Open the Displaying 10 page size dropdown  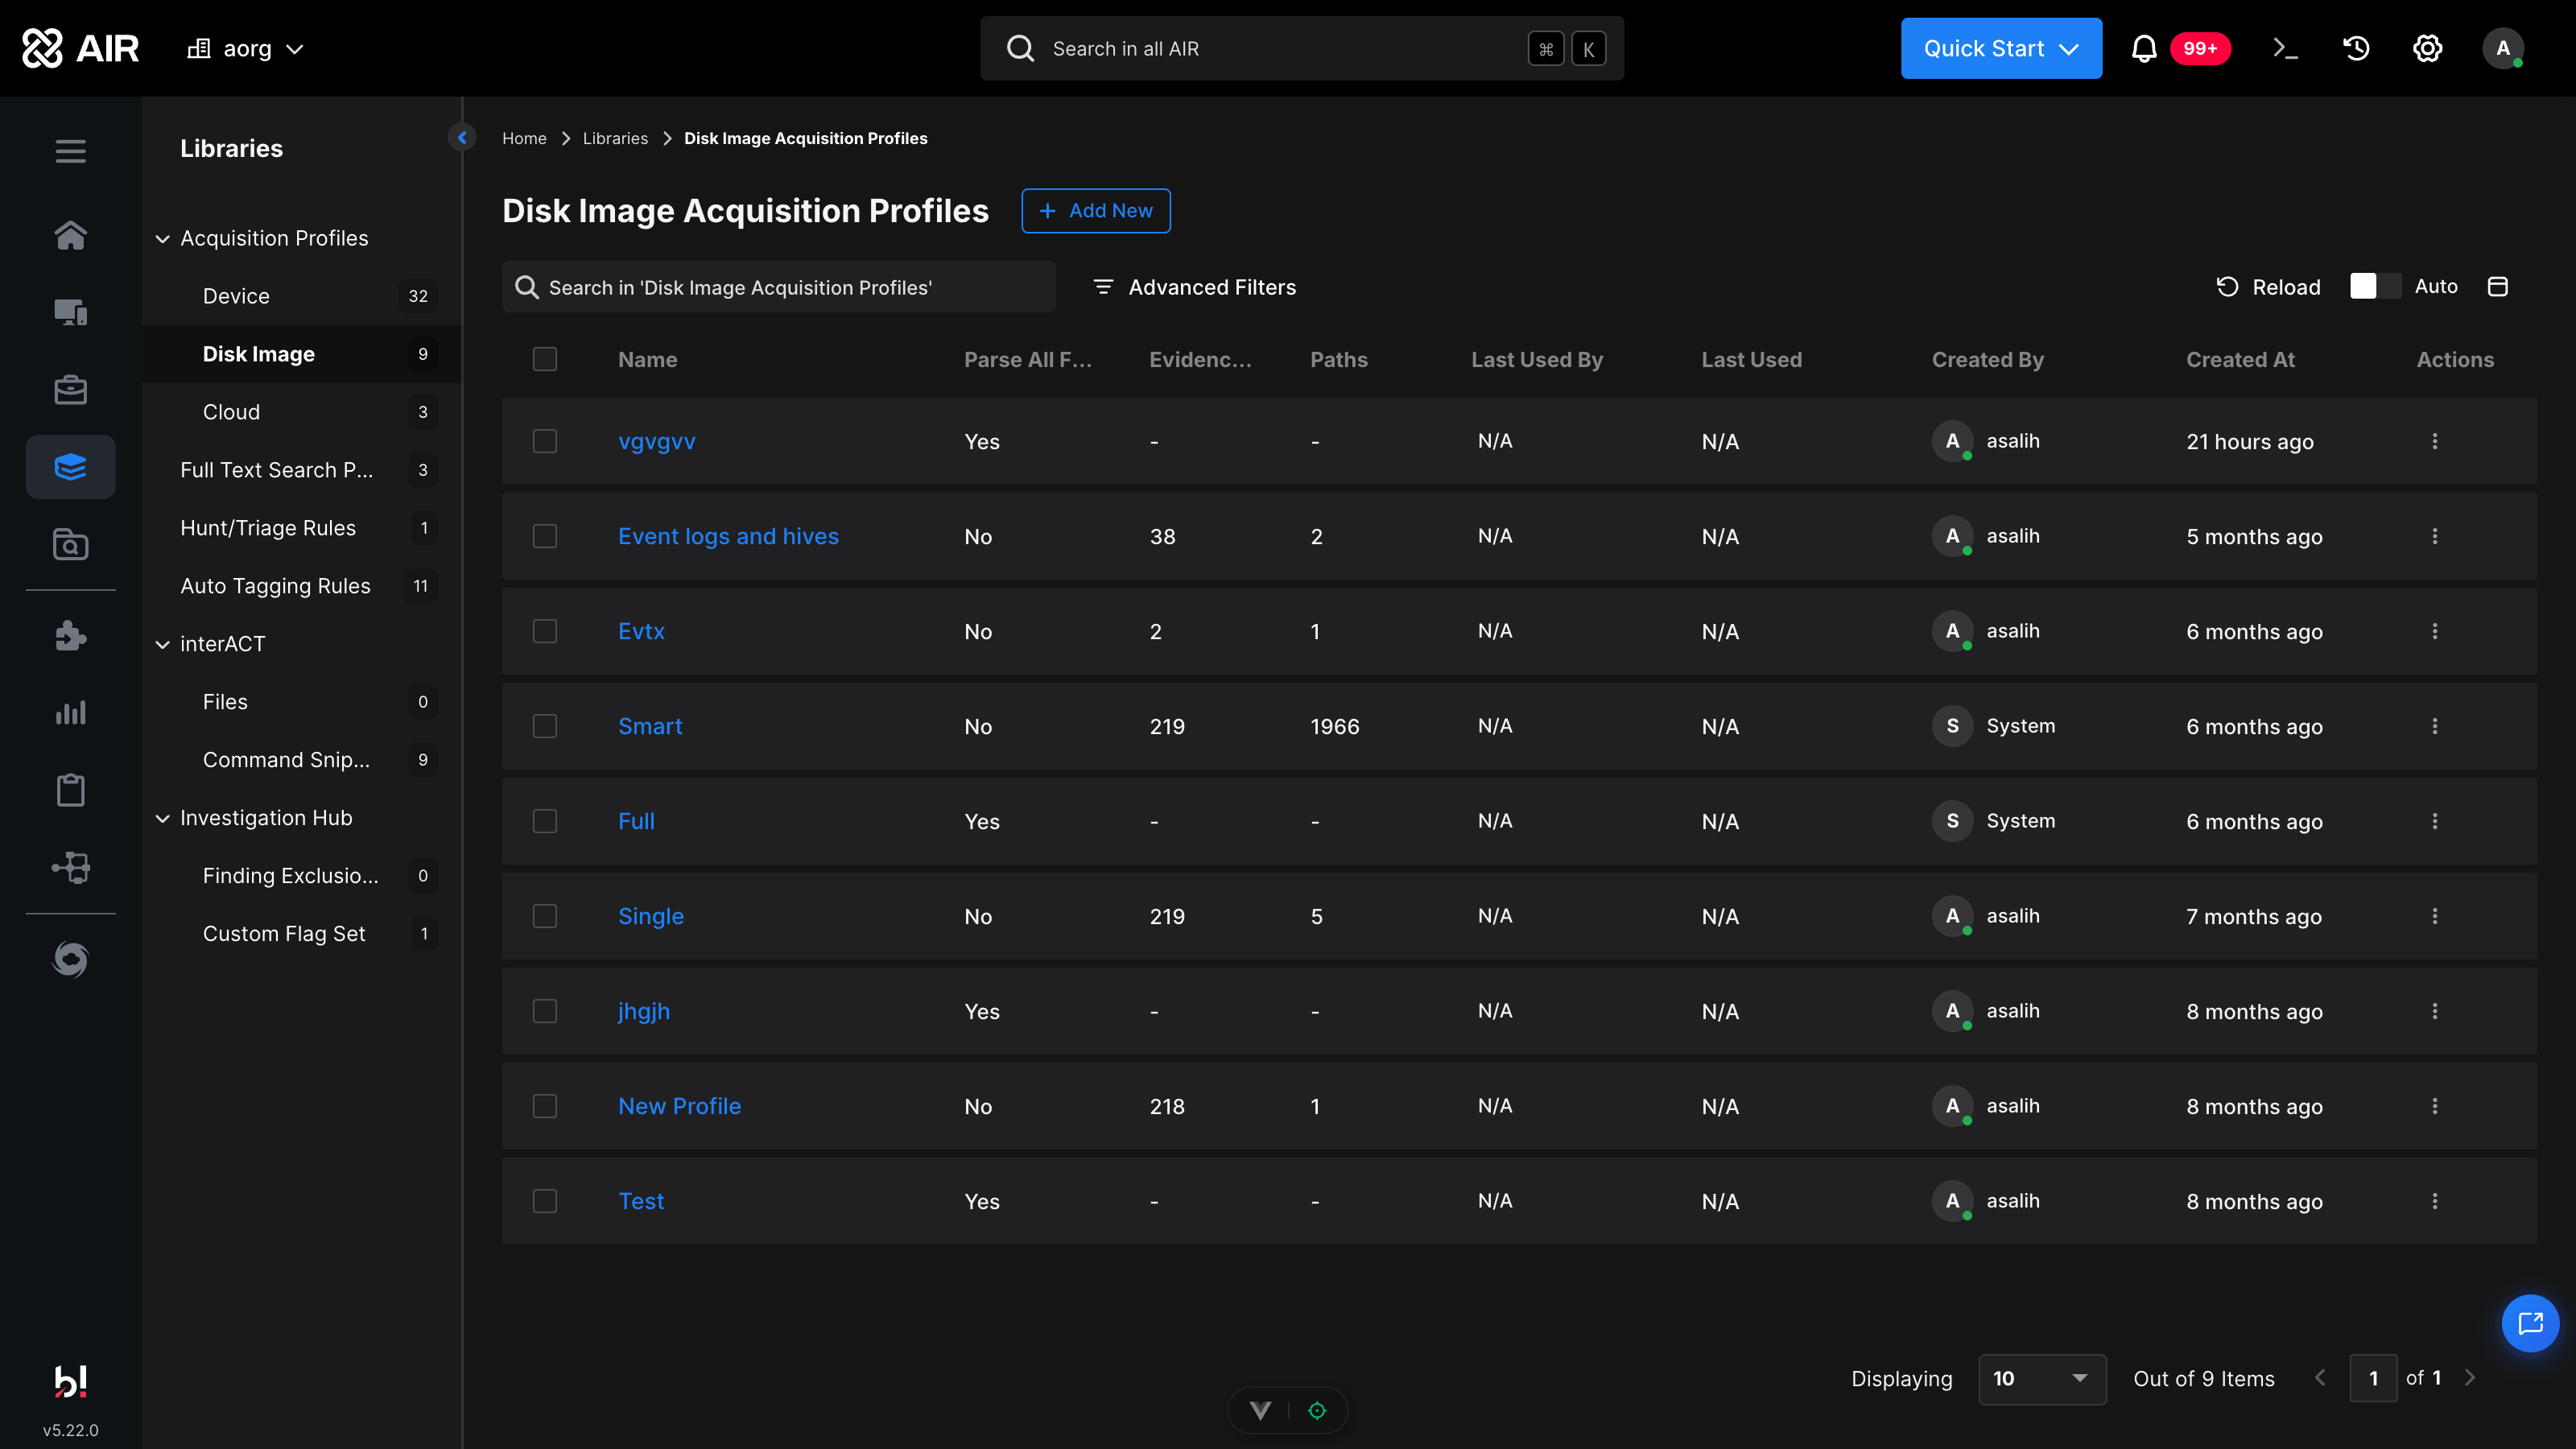(x=2042, y=1378)
